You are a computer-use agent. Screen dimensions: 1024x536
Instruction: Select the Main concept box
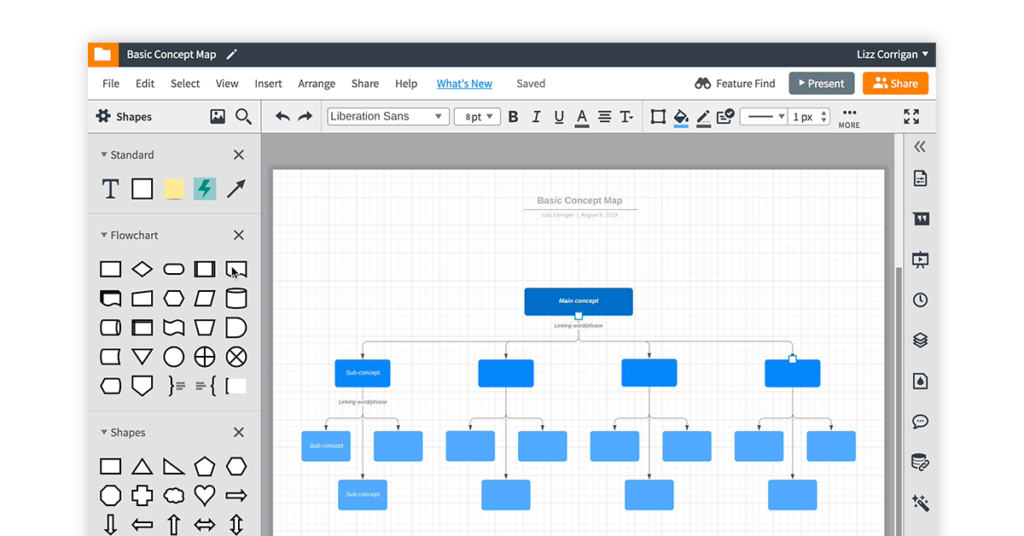click(x=578, y=302)
